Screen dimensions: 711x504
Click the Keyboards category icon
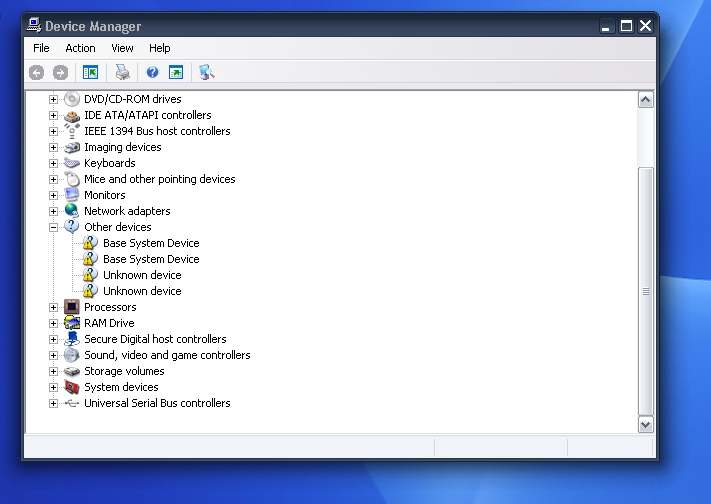[x=72, y=163]
